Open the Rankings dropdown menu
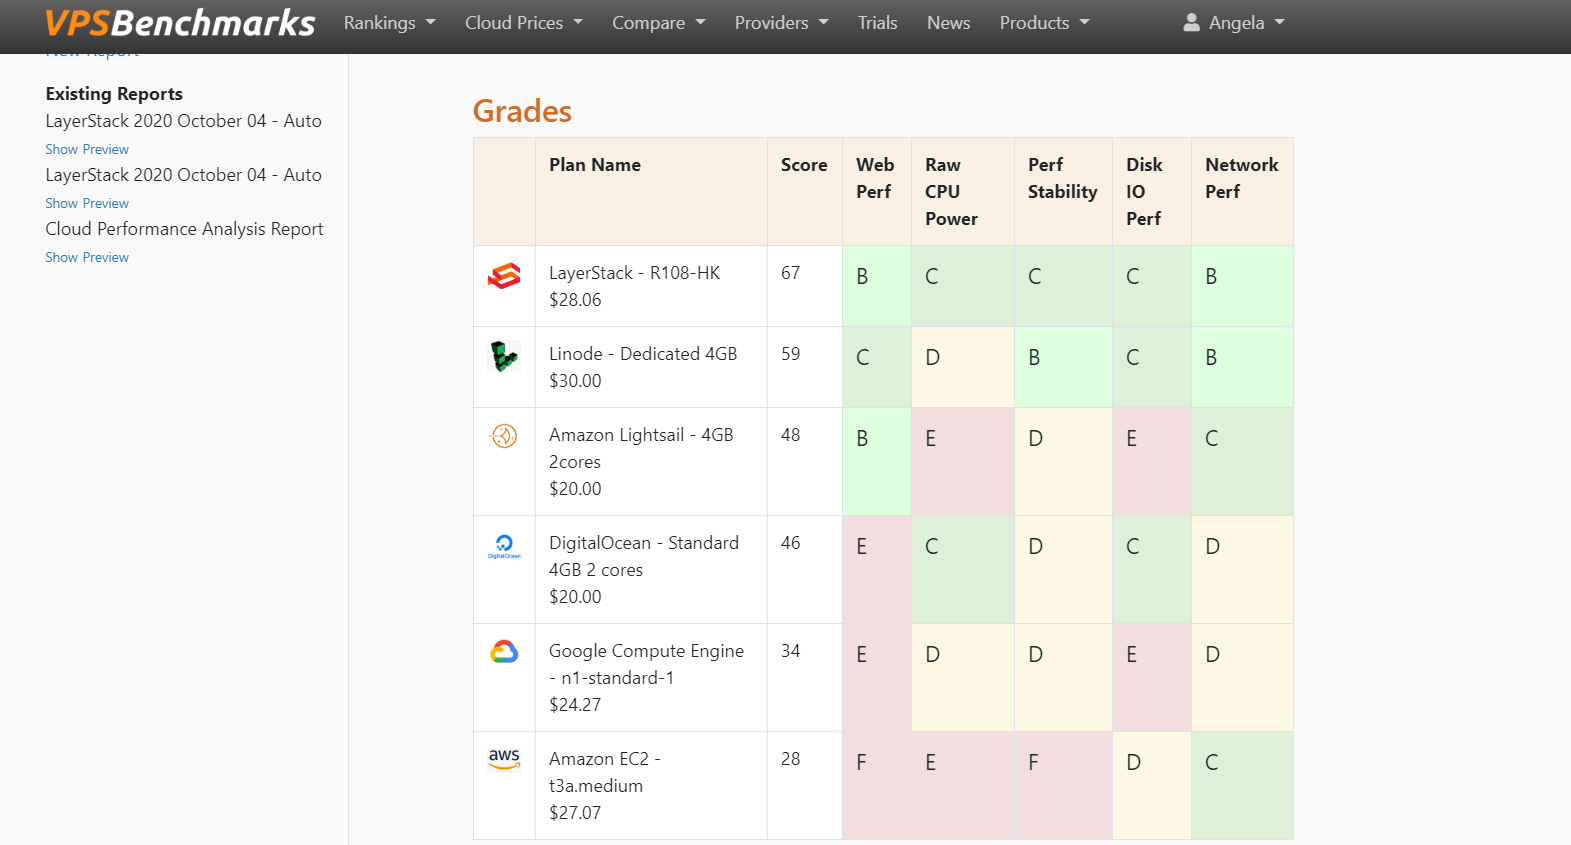 tap(390, 23)
